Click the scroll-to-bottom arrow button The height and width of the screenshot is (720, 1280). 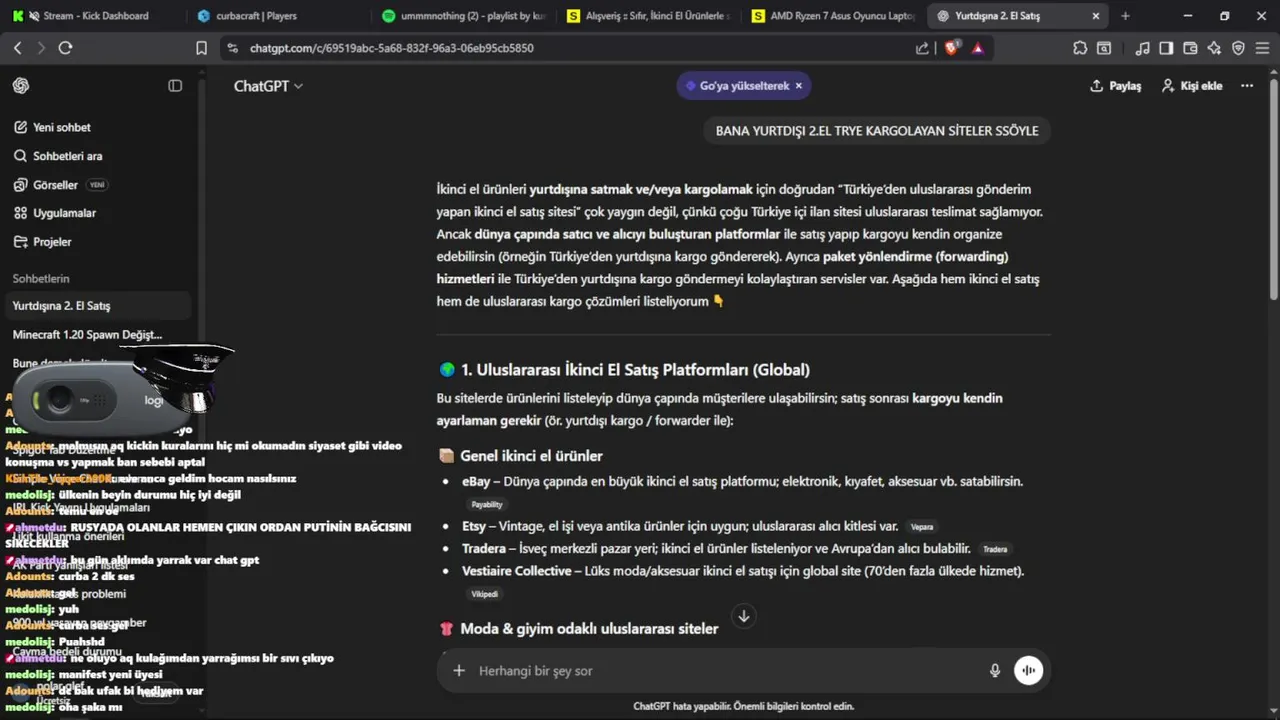coord(743,616)
